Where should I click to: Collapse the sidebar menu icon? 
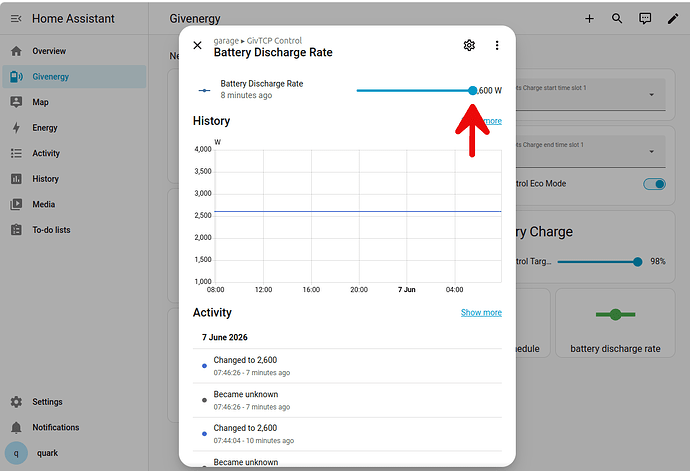point(16,18)
